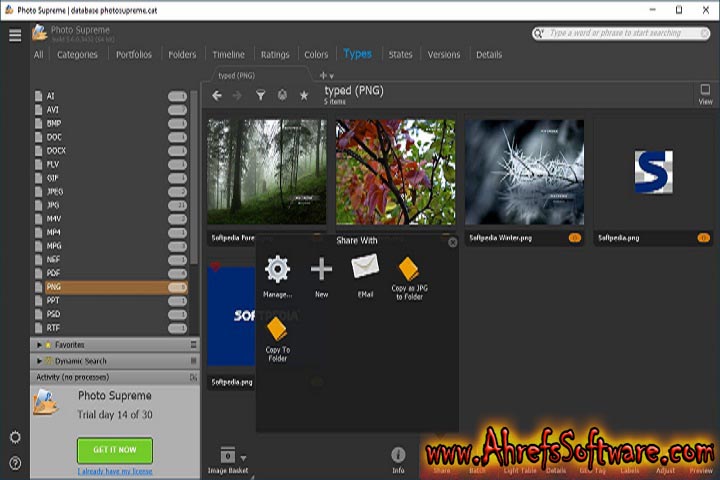Click the Photo Supreme logo in the header
Viewport: 720px width, 480px height.
pyautogui.click(x=39, y=33)
